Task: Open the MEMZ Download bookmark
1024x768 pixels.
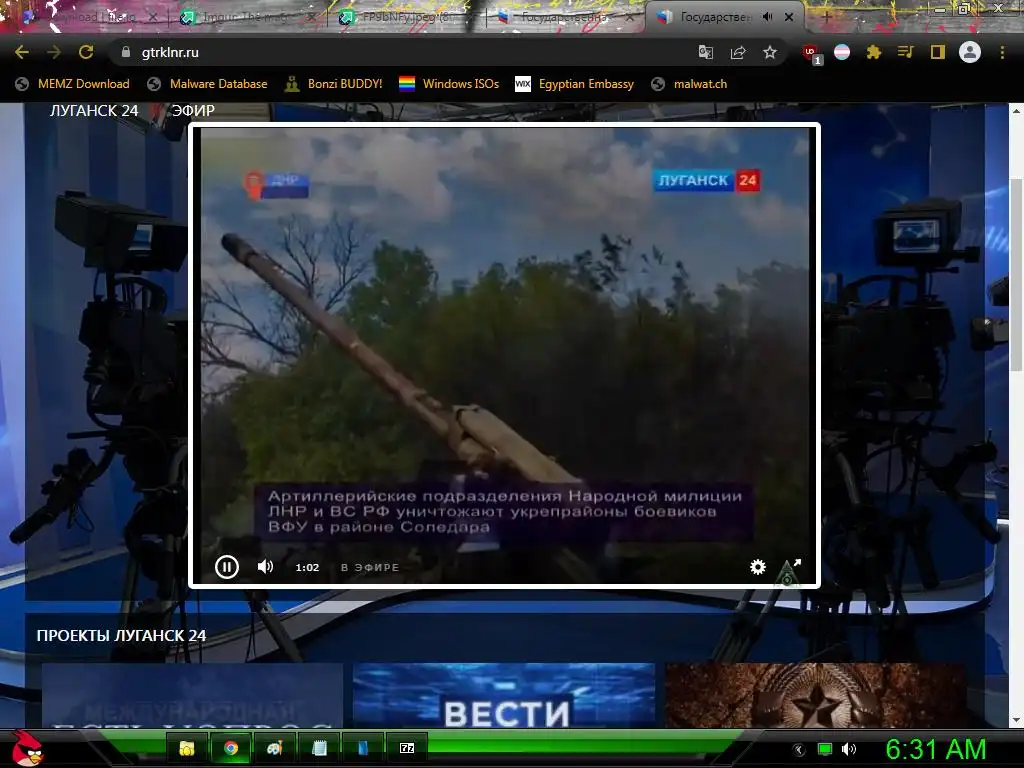Action: click(72, 84)
